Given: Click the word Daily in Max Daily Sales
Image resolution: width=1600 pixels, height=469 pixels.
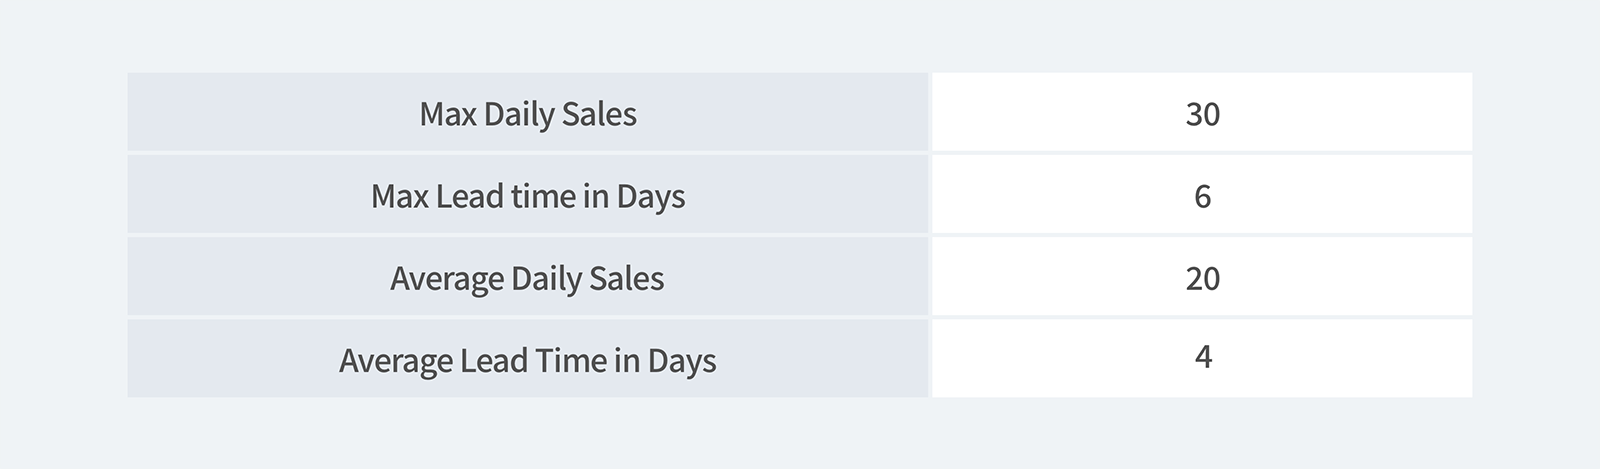Looking at the screenshot, I should (518, 114).
